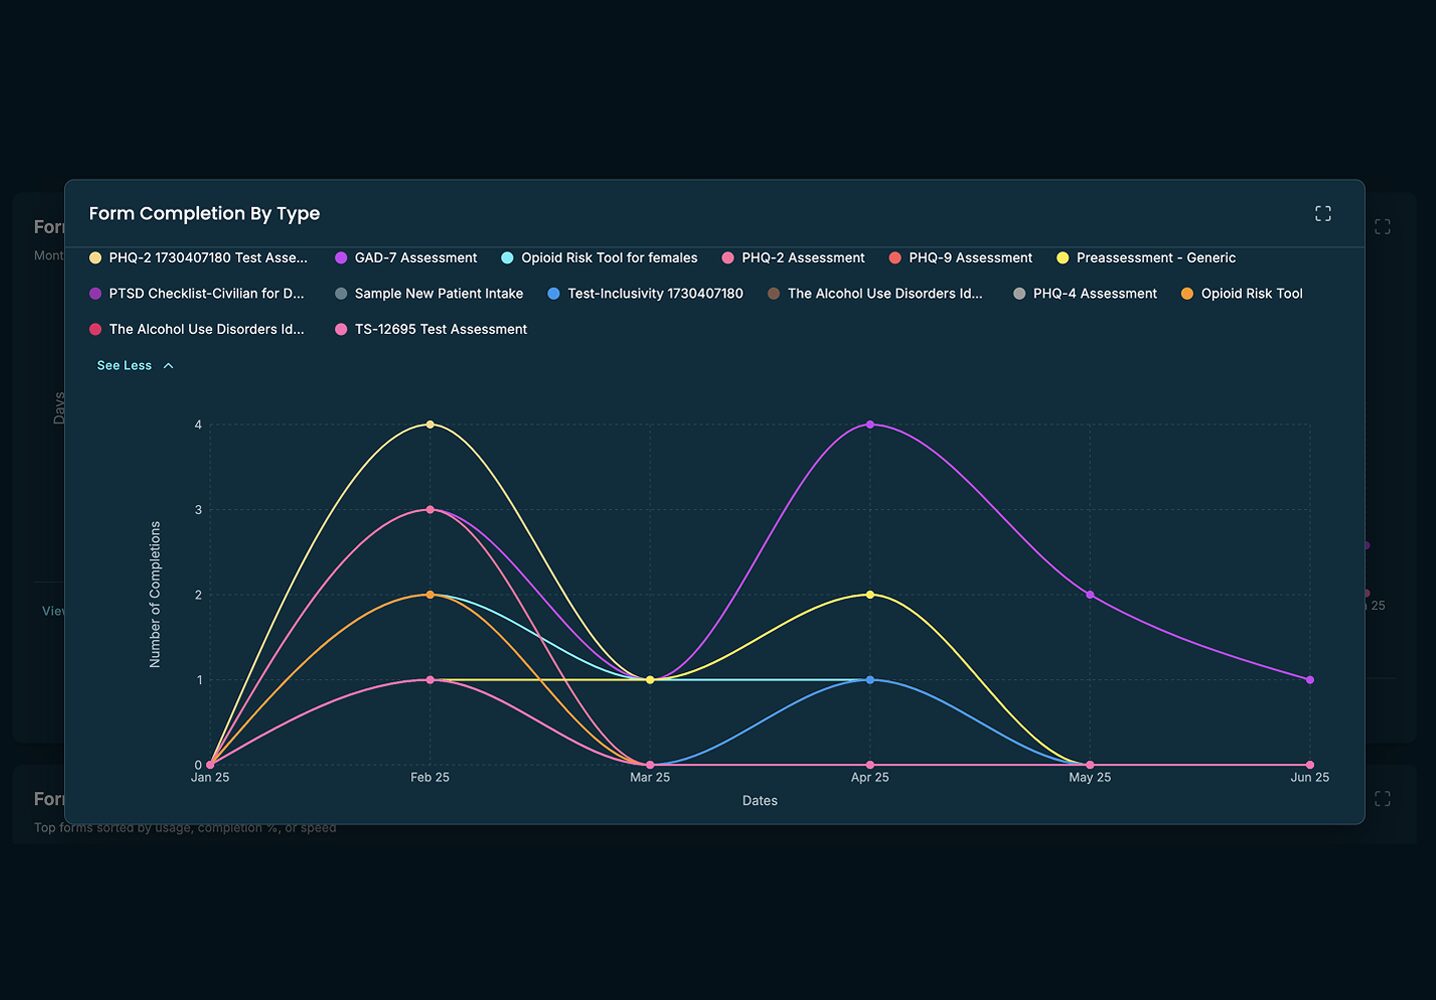Click the collapse chevron next to See Less
Image resolution: width=1436 pixels, height=1000 pixels.
(x=168, y=366)
